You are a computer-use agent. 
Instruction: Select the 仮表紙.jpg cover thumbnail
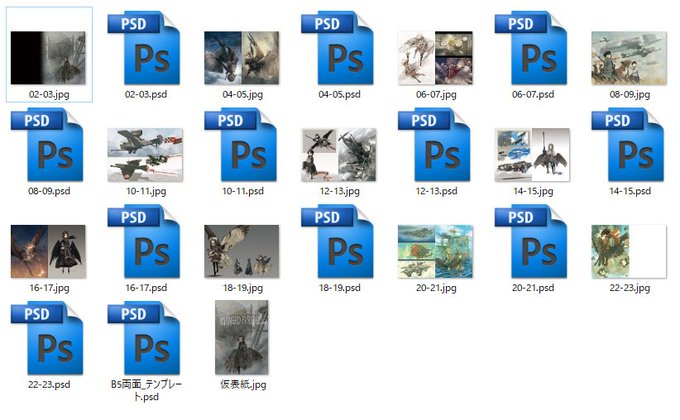point(242,337)
